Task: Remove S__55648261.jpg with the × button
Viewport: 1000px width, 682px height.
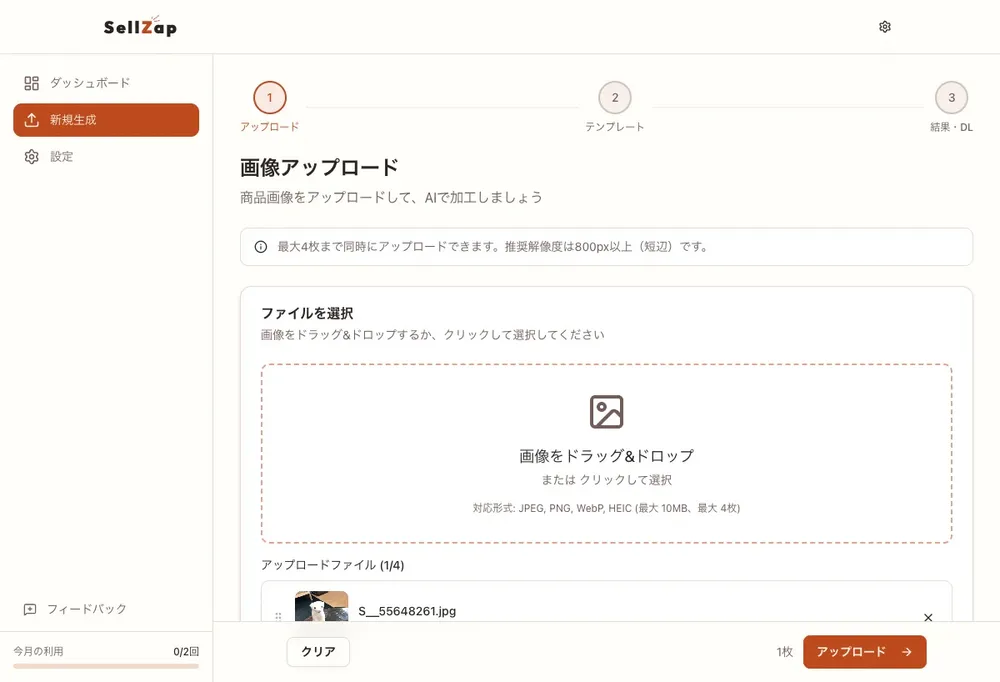Action: (927, 617)
